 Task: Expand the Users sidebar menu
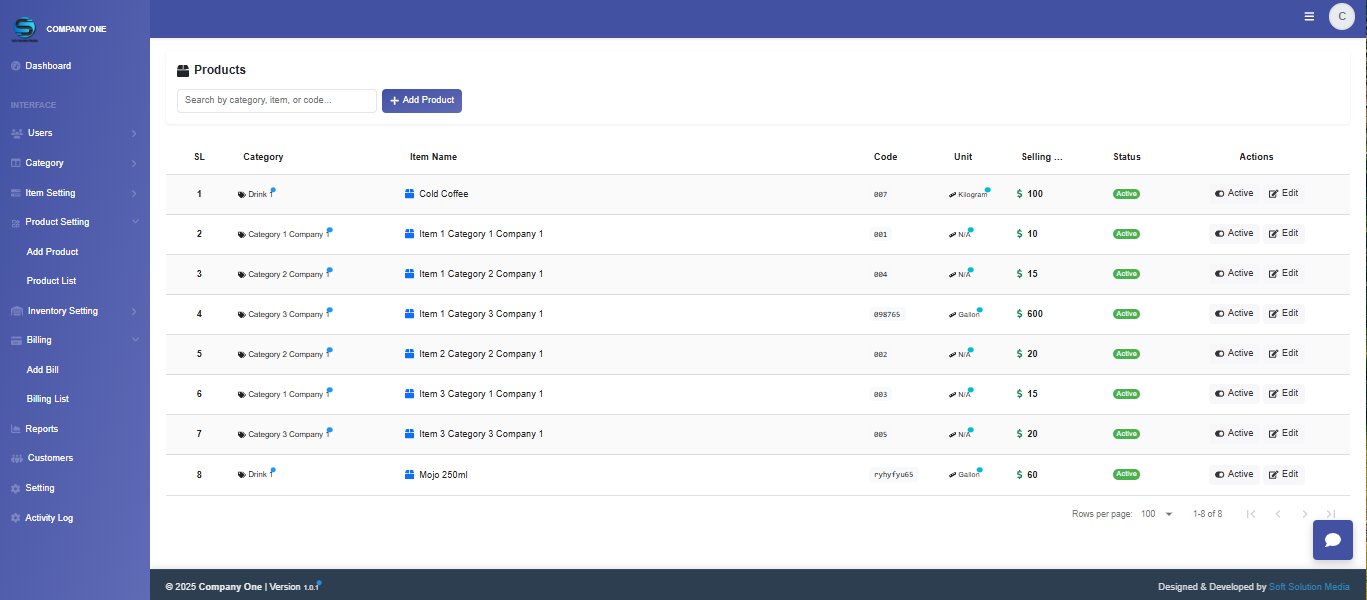(x=75, y=133)
